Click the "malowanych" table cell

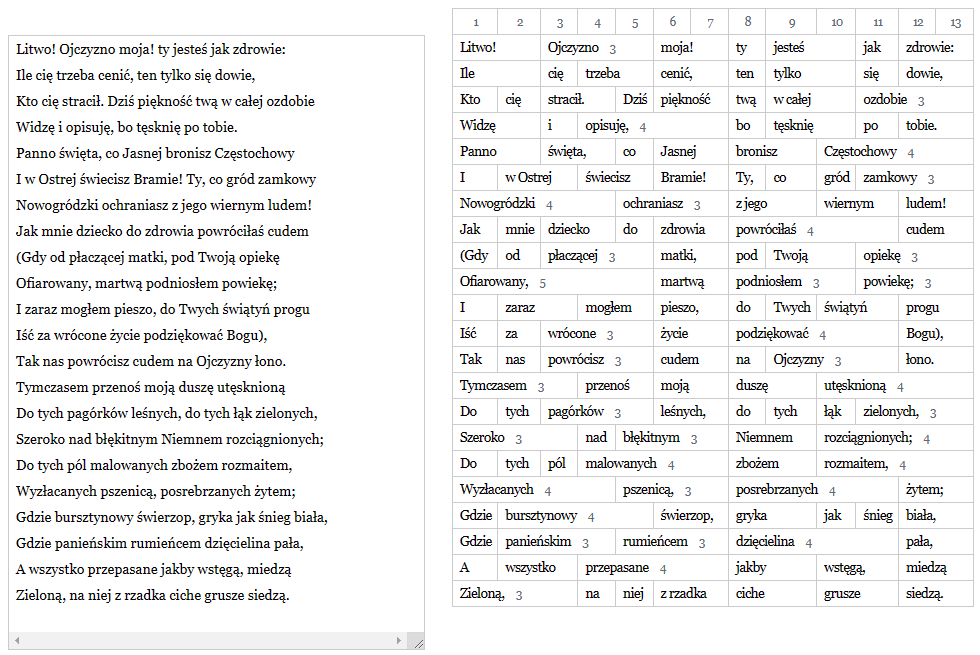[653, 464]
